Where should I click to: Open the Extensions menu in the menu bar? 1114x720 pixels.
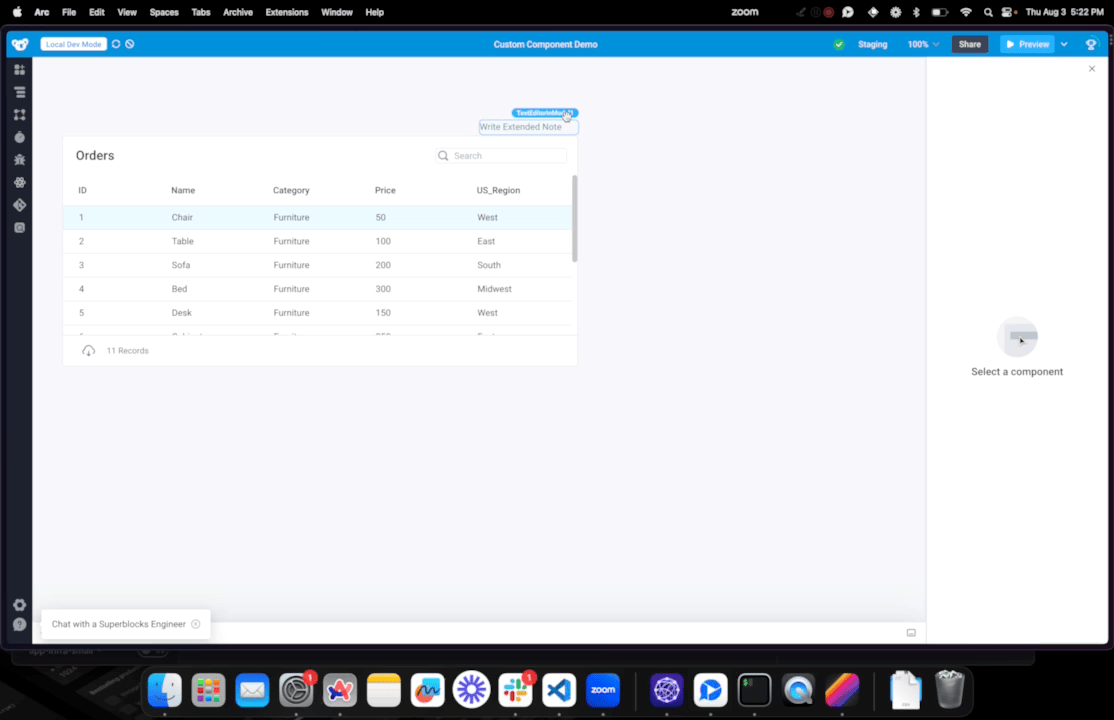287,12
